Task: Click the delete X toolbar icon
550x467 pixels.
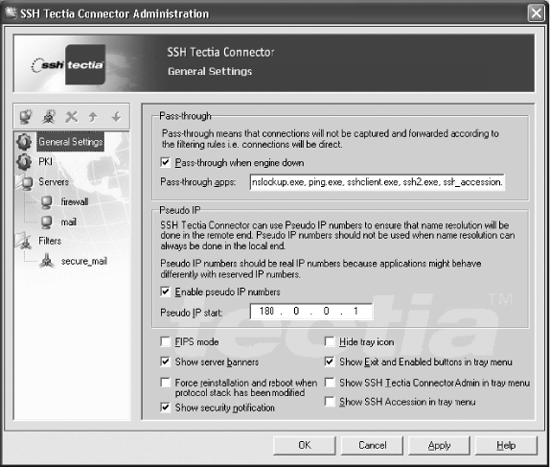Action: coord(72,116)
